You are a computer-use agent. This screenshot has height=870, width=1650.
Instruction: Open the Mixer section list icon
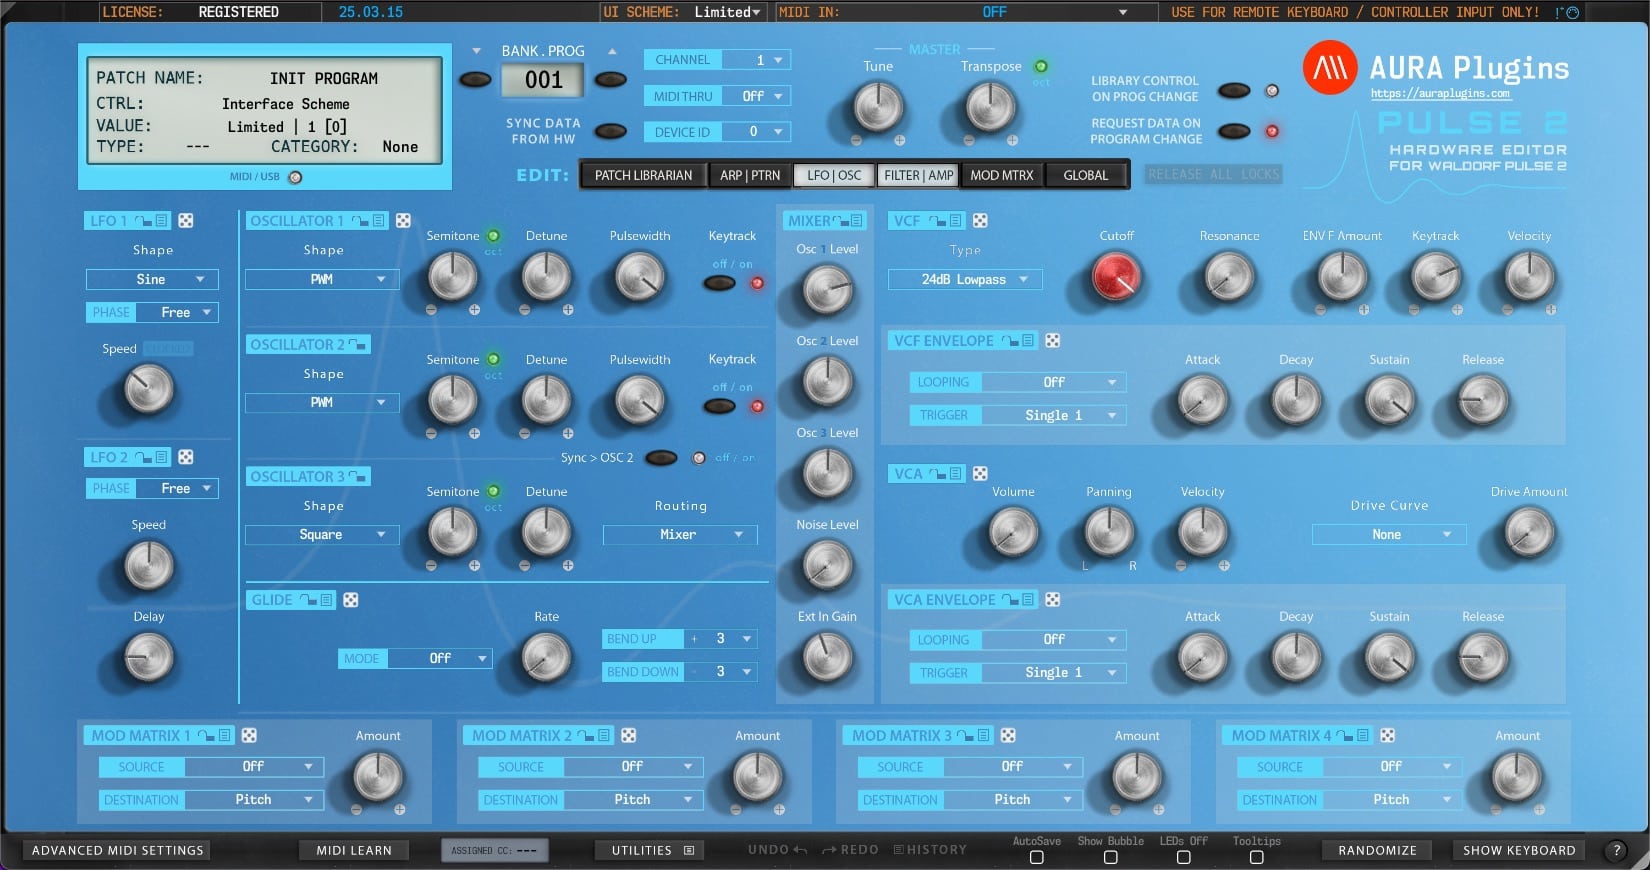(857, 221)
